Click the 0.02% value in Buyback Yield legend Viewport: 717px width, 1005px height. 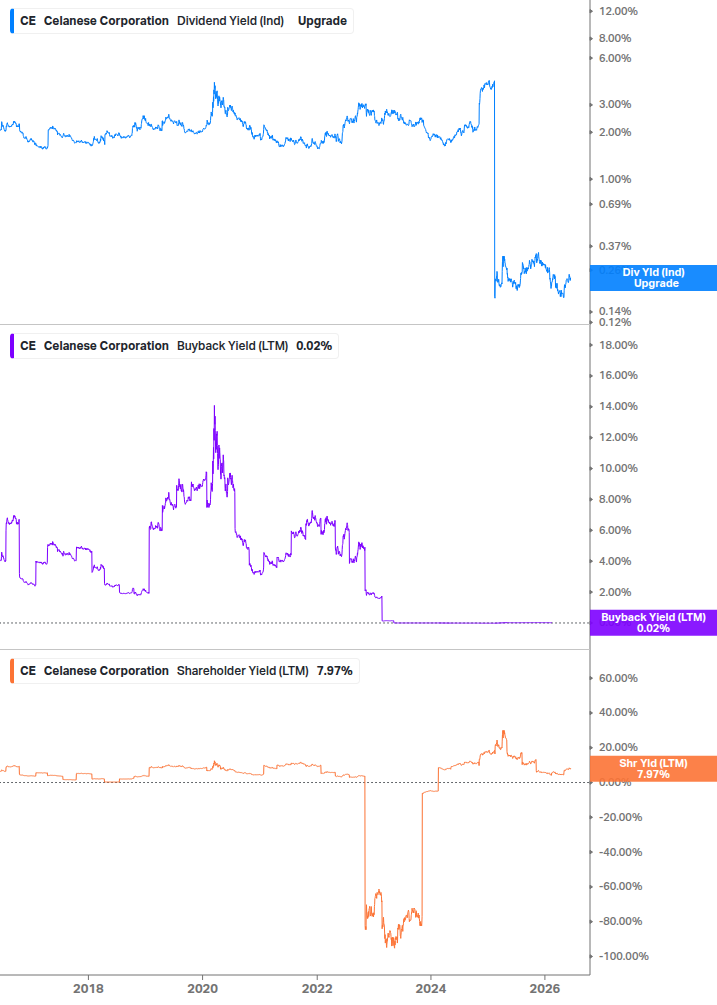tap(314, 346)
